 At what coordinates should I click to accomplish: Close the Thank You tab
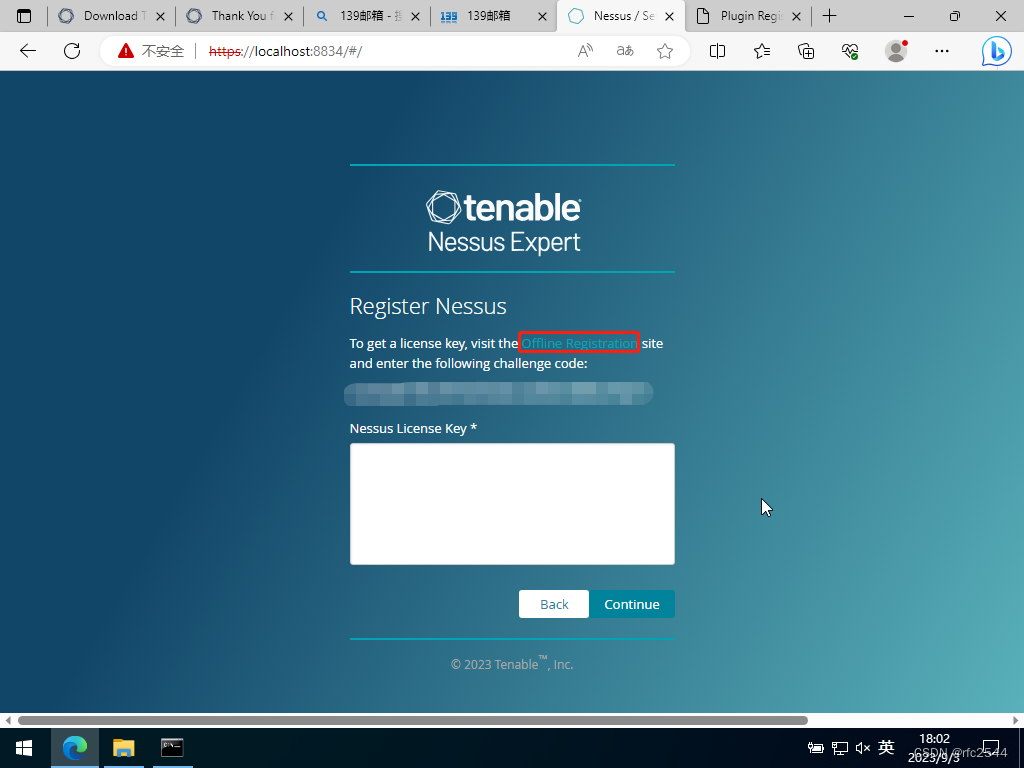288,16
